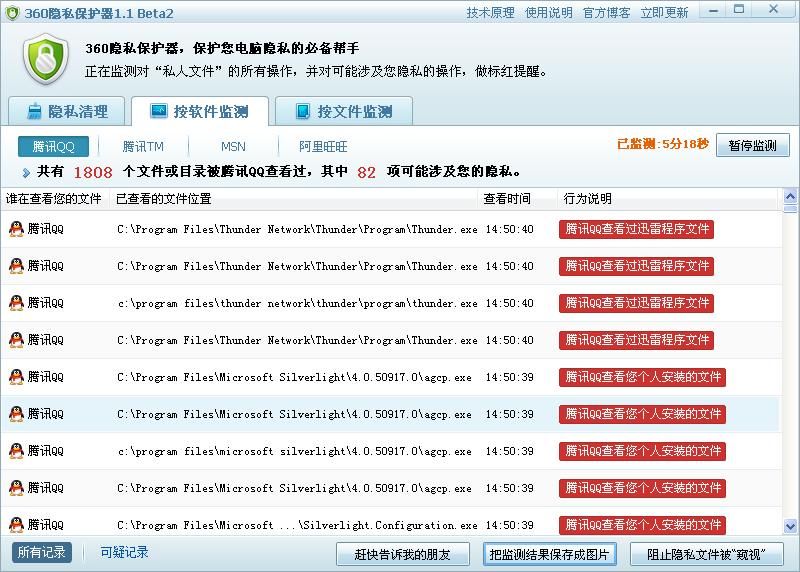Open the 按文件监测 tab

[x=344, y=111]
